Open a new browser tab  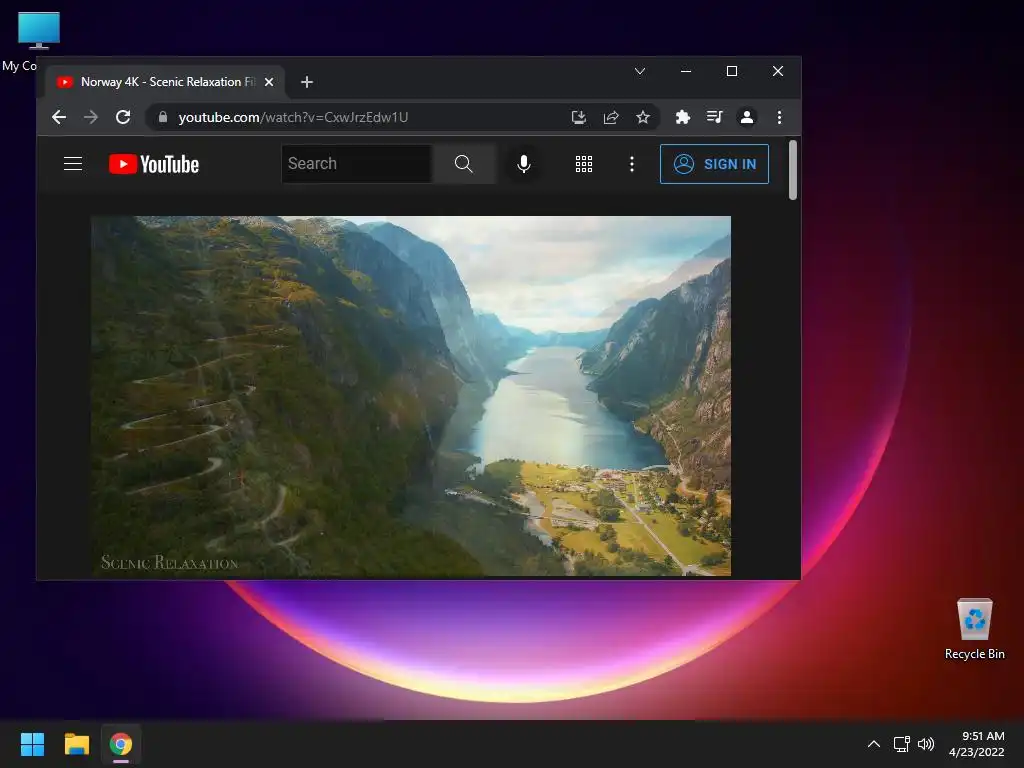click(307, 82)
